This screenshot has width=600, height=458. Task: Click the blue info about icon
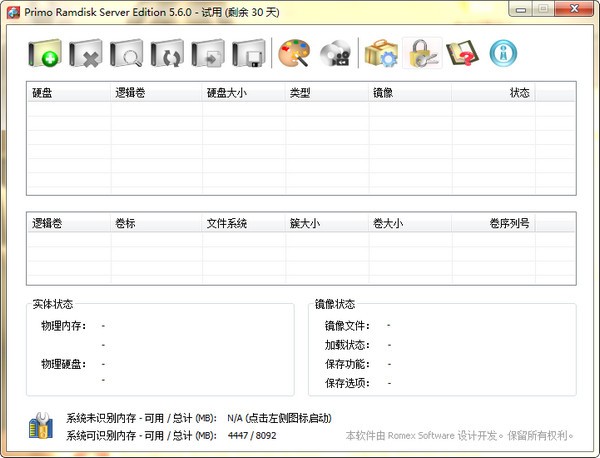(x=505, y=52)
